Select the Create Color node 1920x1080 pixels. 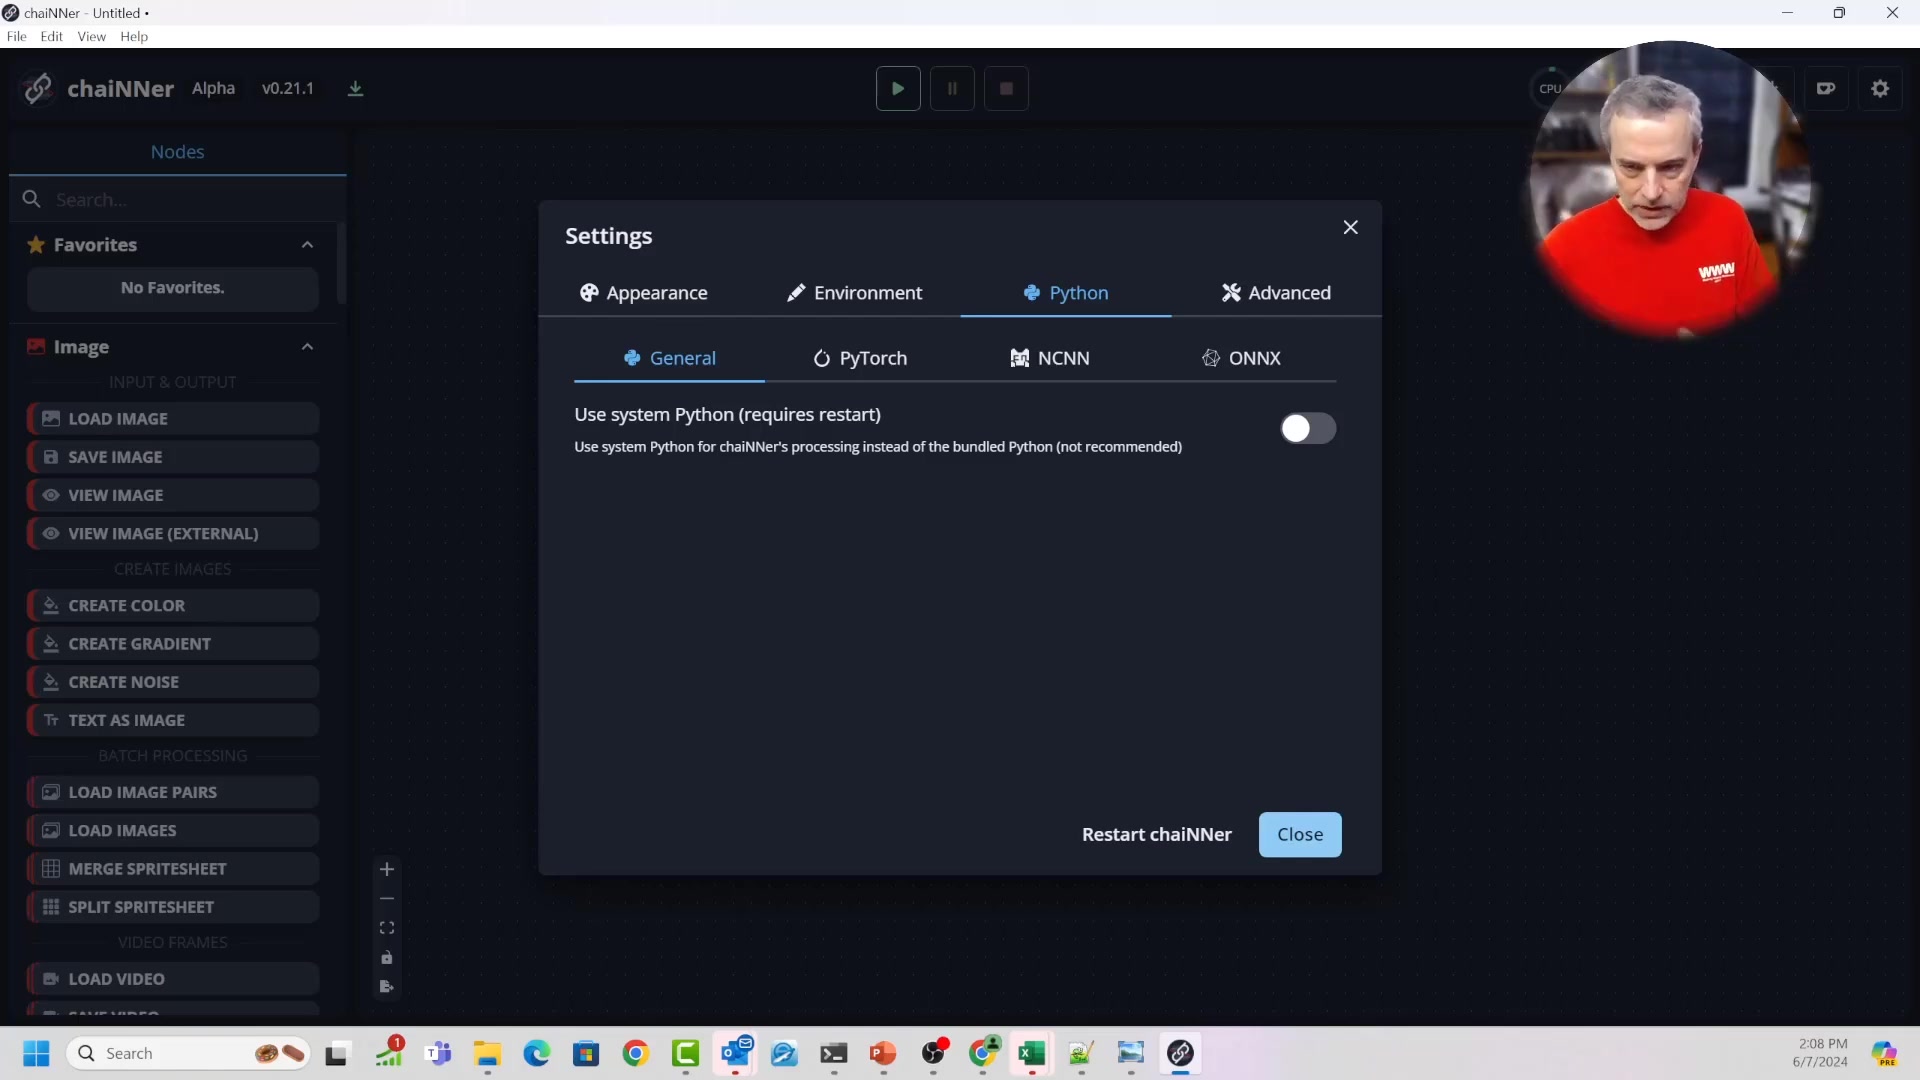(x=173, y=606)
